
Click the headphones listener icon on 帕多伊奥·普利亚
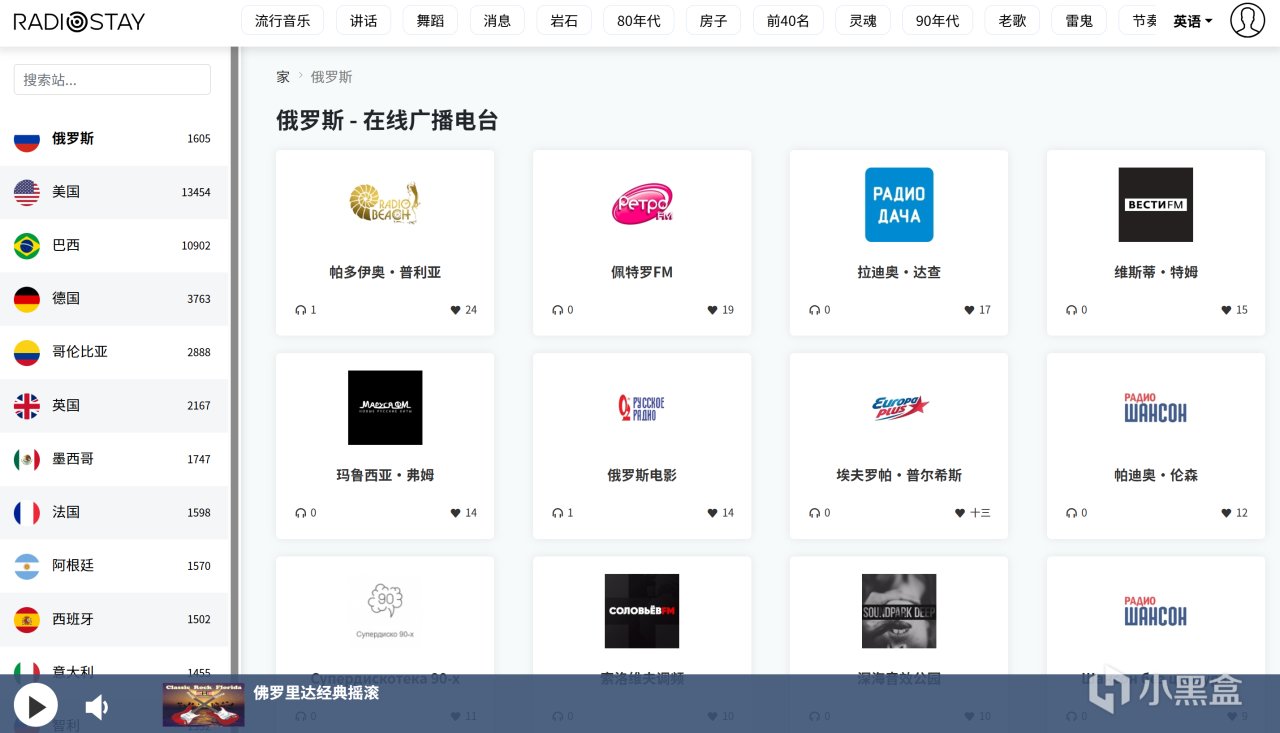pyautogui.click(x=300, y=310)
